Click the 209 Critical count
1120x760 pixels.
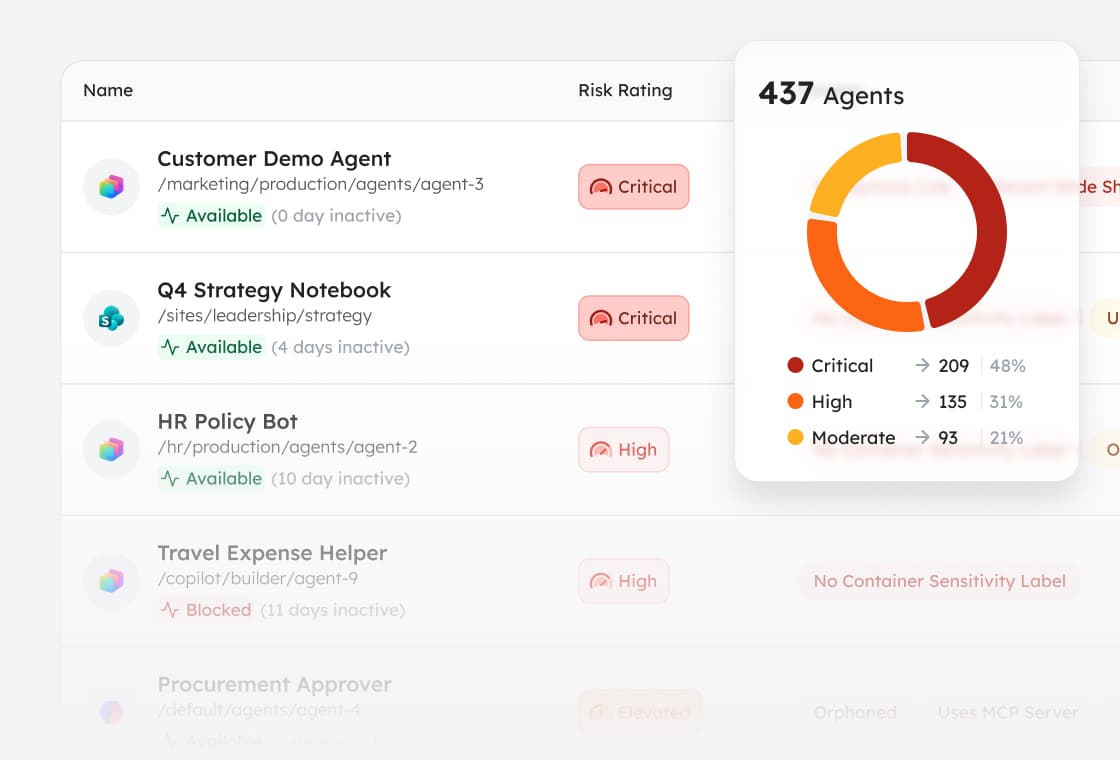[x=954, y=366]
